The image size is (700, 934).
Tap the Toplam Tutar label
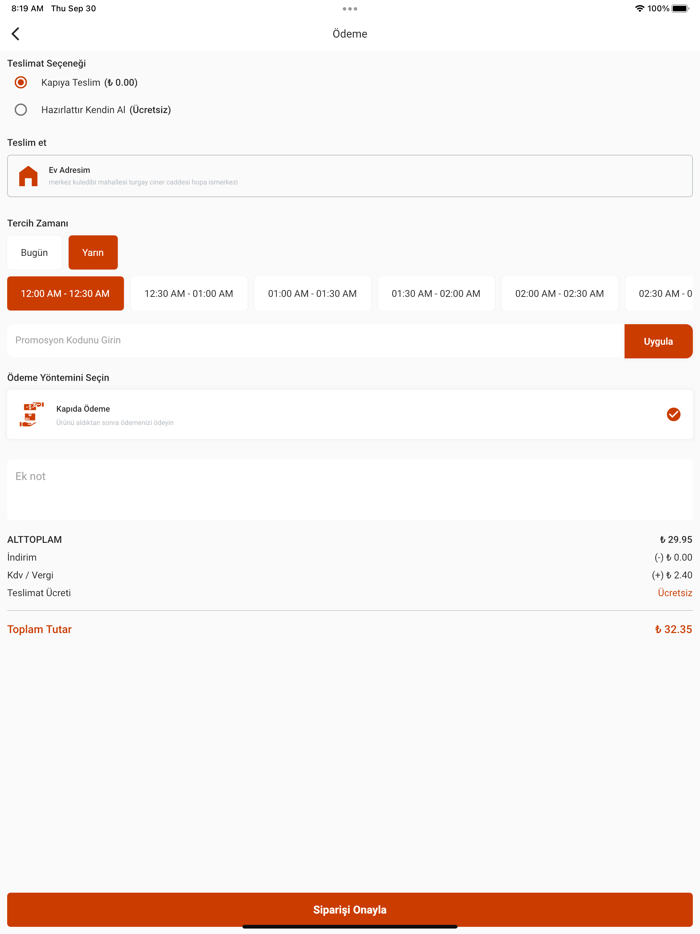coord(39,630)
